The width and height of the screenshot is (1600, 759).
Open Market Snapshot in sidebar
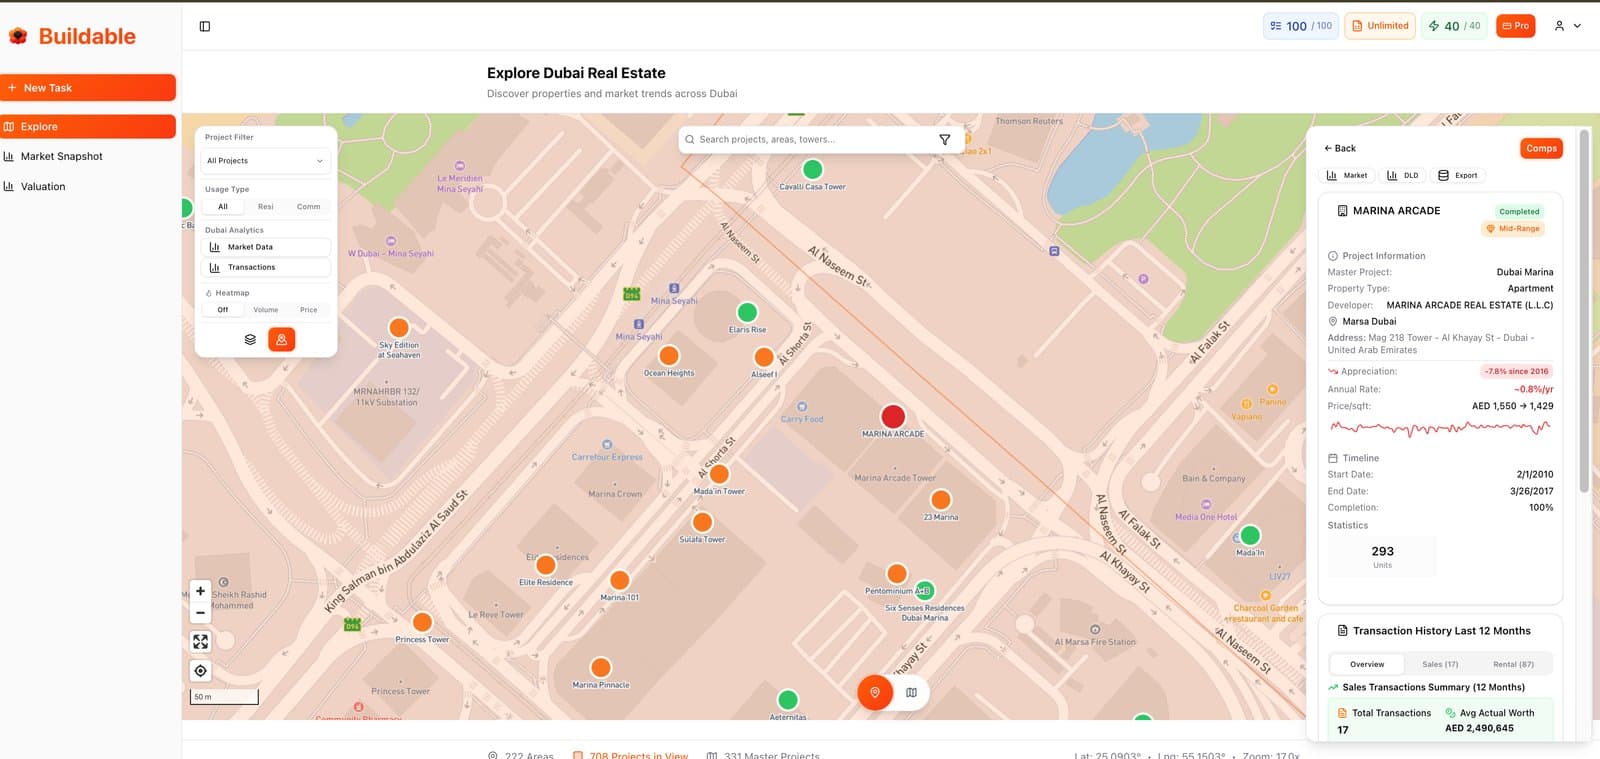(88, 157)
